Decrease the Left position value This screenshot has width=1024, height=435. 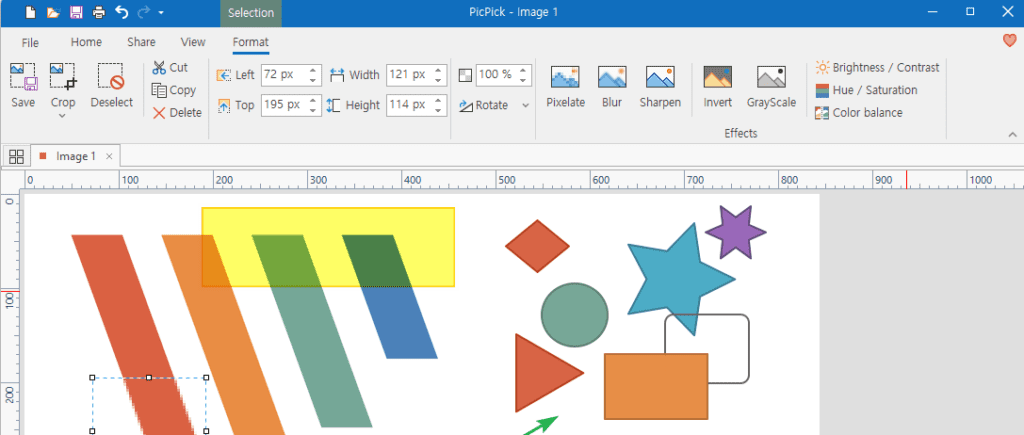[313, 80]
